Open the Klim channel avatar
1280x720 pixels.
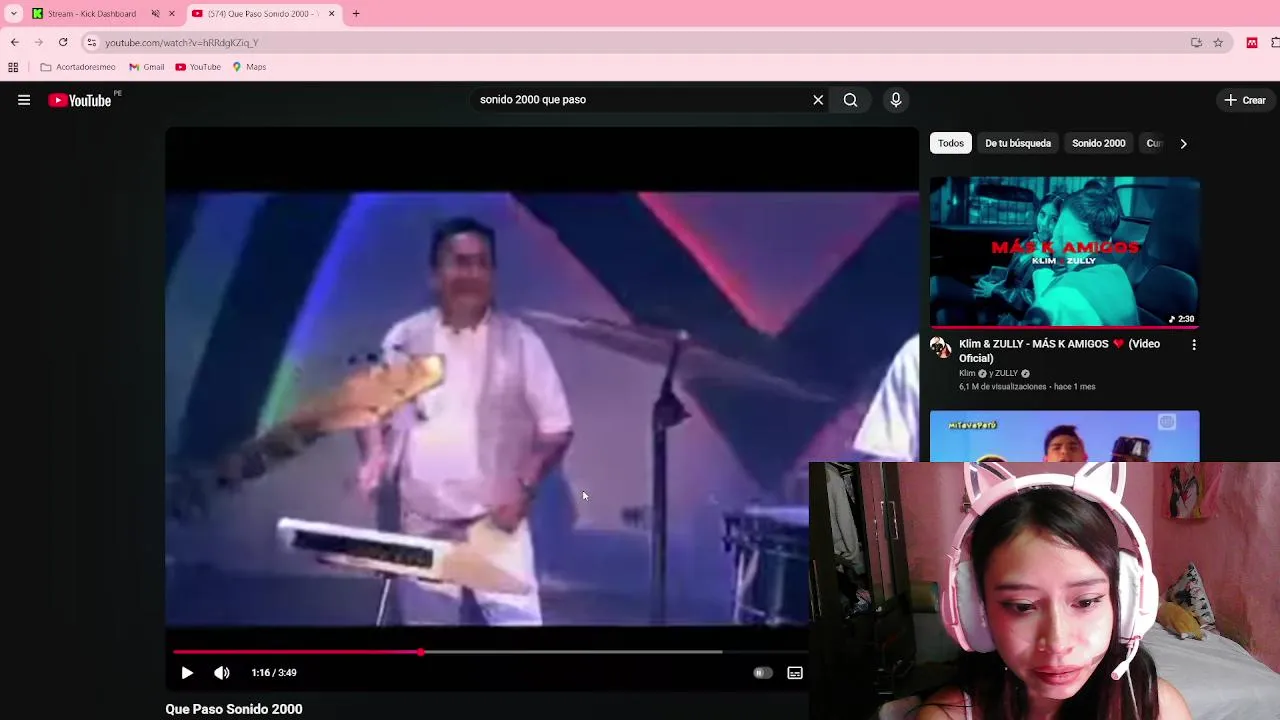(940, 347)
